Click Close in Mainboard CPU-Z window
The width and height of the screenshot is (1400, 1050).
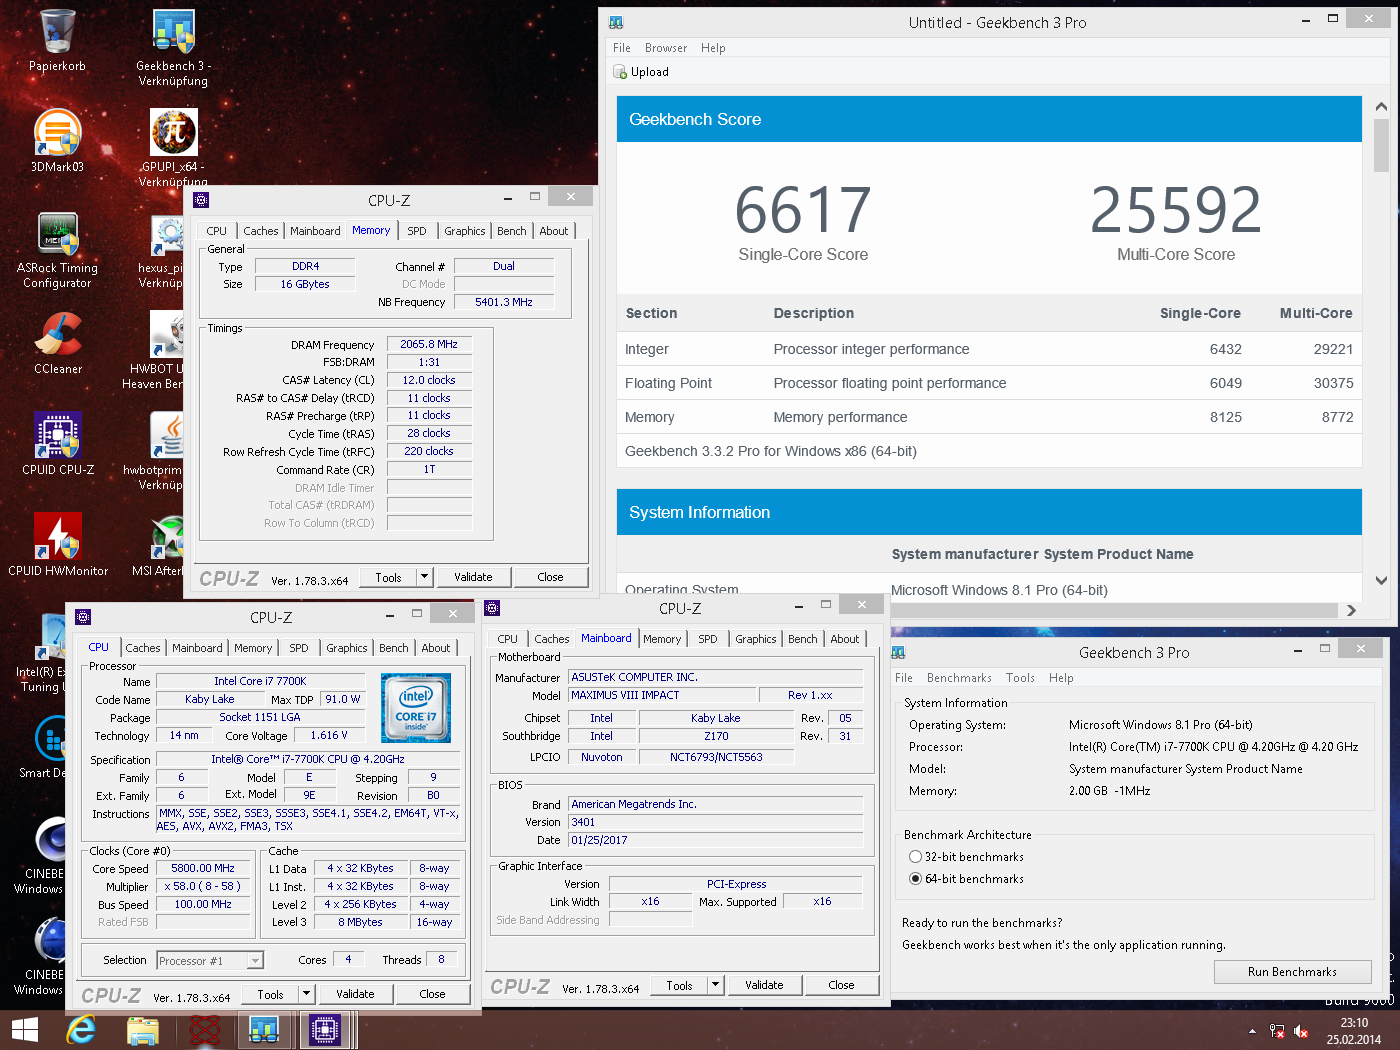tap(841, 985)
